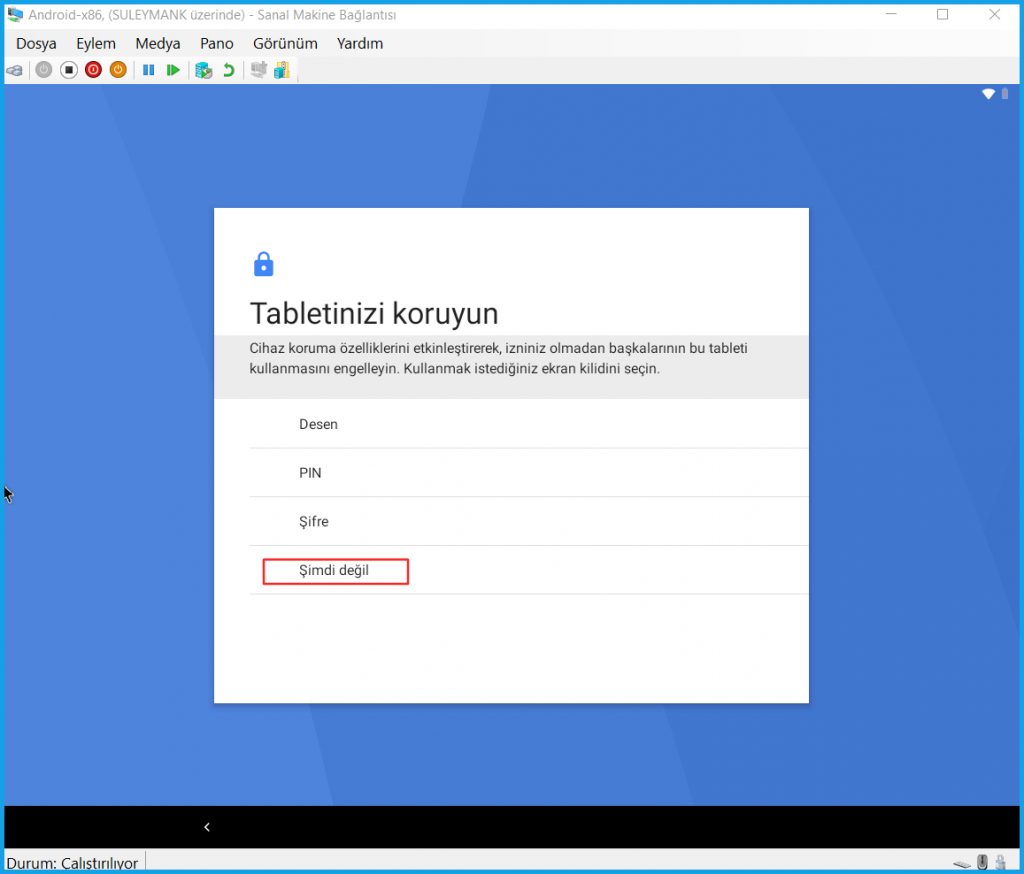Turn off the VM with the stop icon
Screen dimensions: 1024x874
69,70
